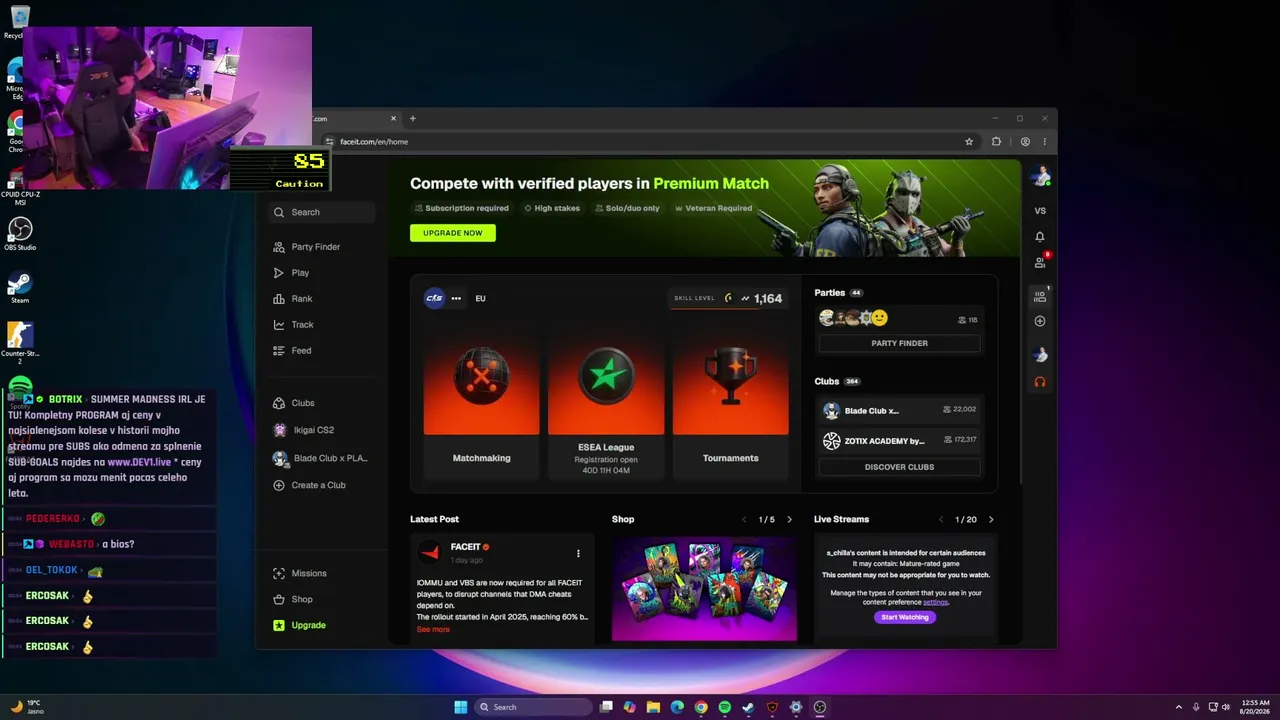Open the ZOTIX ACADEMY by... club row
The width and height of the screenshot is (1280, 720).
pyautogui.click(x=899, y=440)
